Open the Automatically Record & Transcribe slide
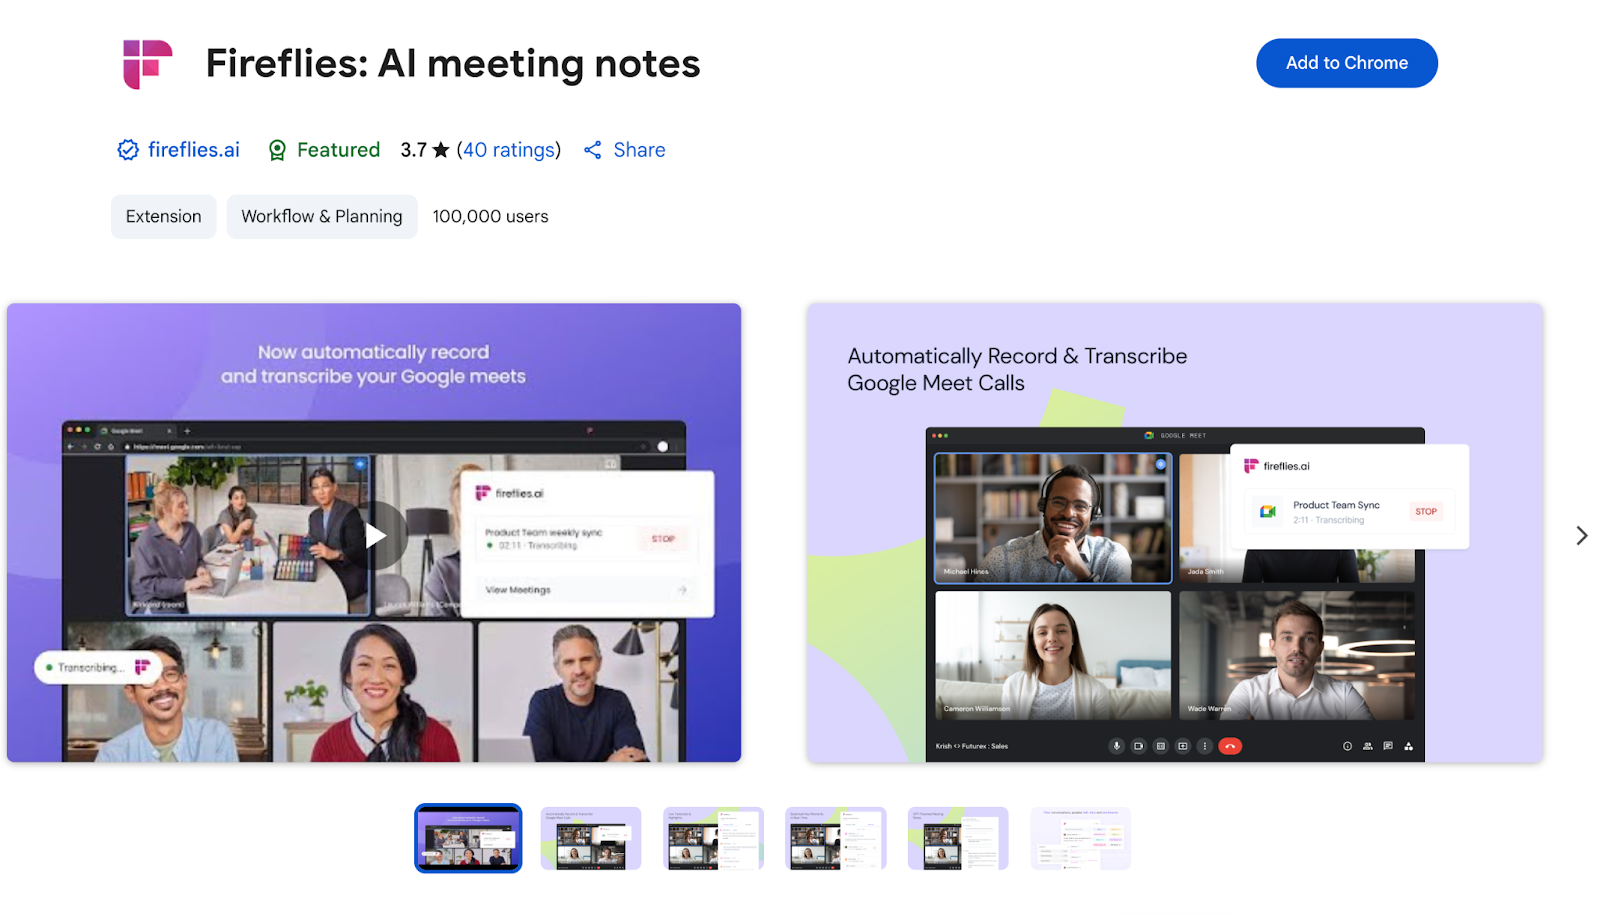 (1174, 533)
